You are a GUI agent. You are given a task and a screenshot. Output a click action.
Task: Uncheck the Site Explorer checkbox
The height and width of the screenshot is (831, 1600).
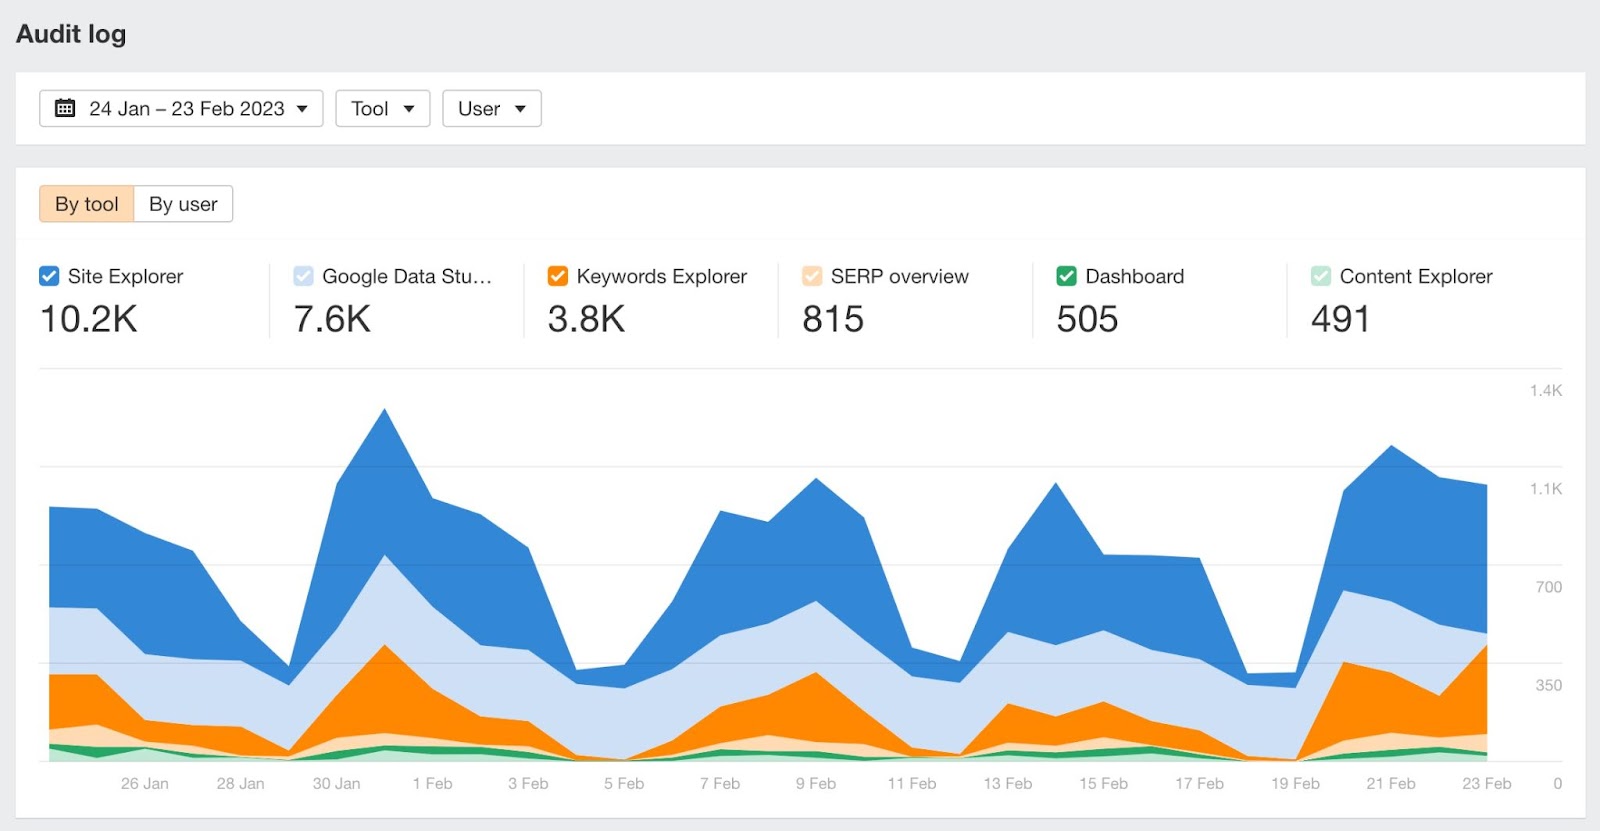tap(49, 276)
